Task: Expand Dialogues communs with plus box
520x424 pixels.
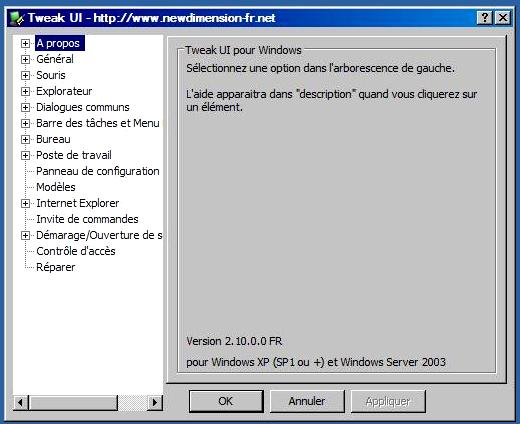Action: click(25, 108)
